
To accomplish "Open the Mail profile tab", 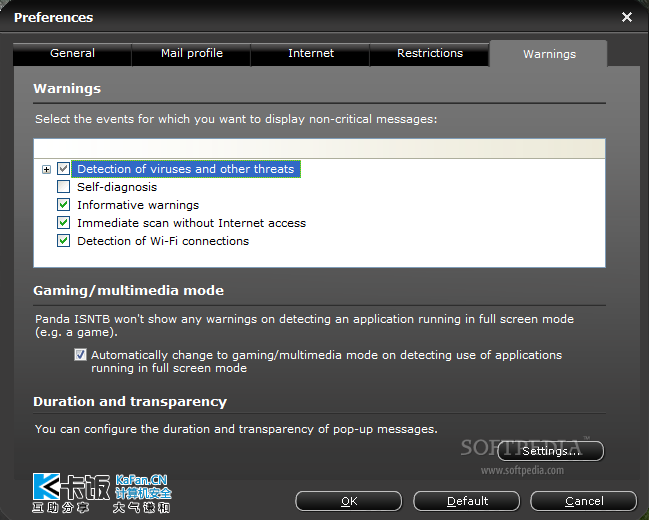I will click(x=192, y=54).
